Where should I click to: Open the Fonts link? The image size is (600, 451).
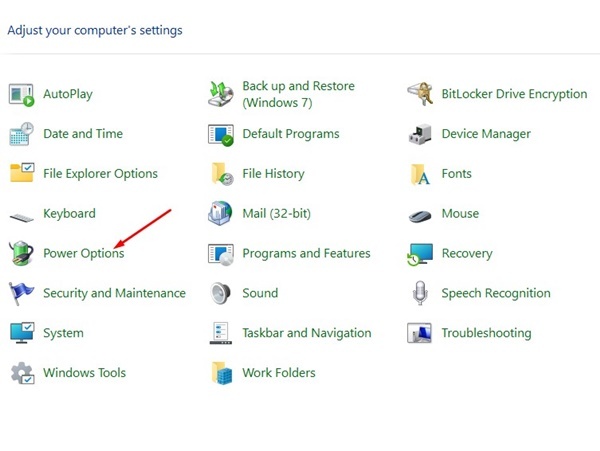(457, 174)
